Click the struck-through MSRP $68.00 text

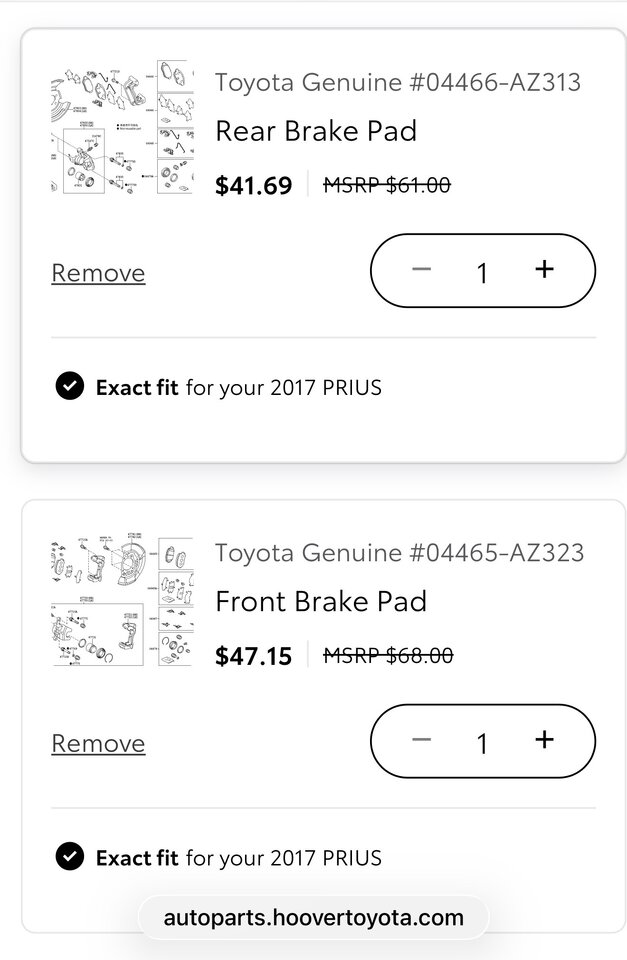coord(388,655)
